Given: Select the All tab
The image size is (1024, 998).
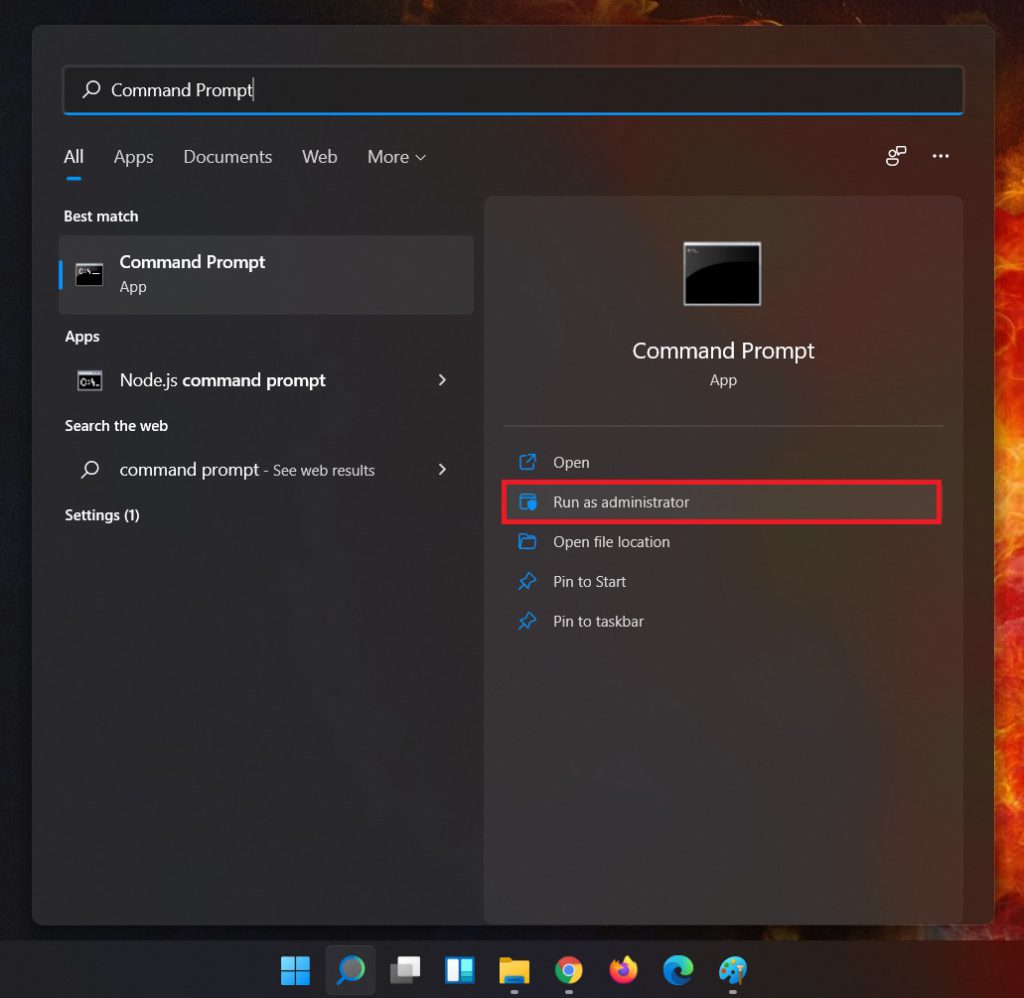Looking at the screenshot, I should click(x=74, y=157).
